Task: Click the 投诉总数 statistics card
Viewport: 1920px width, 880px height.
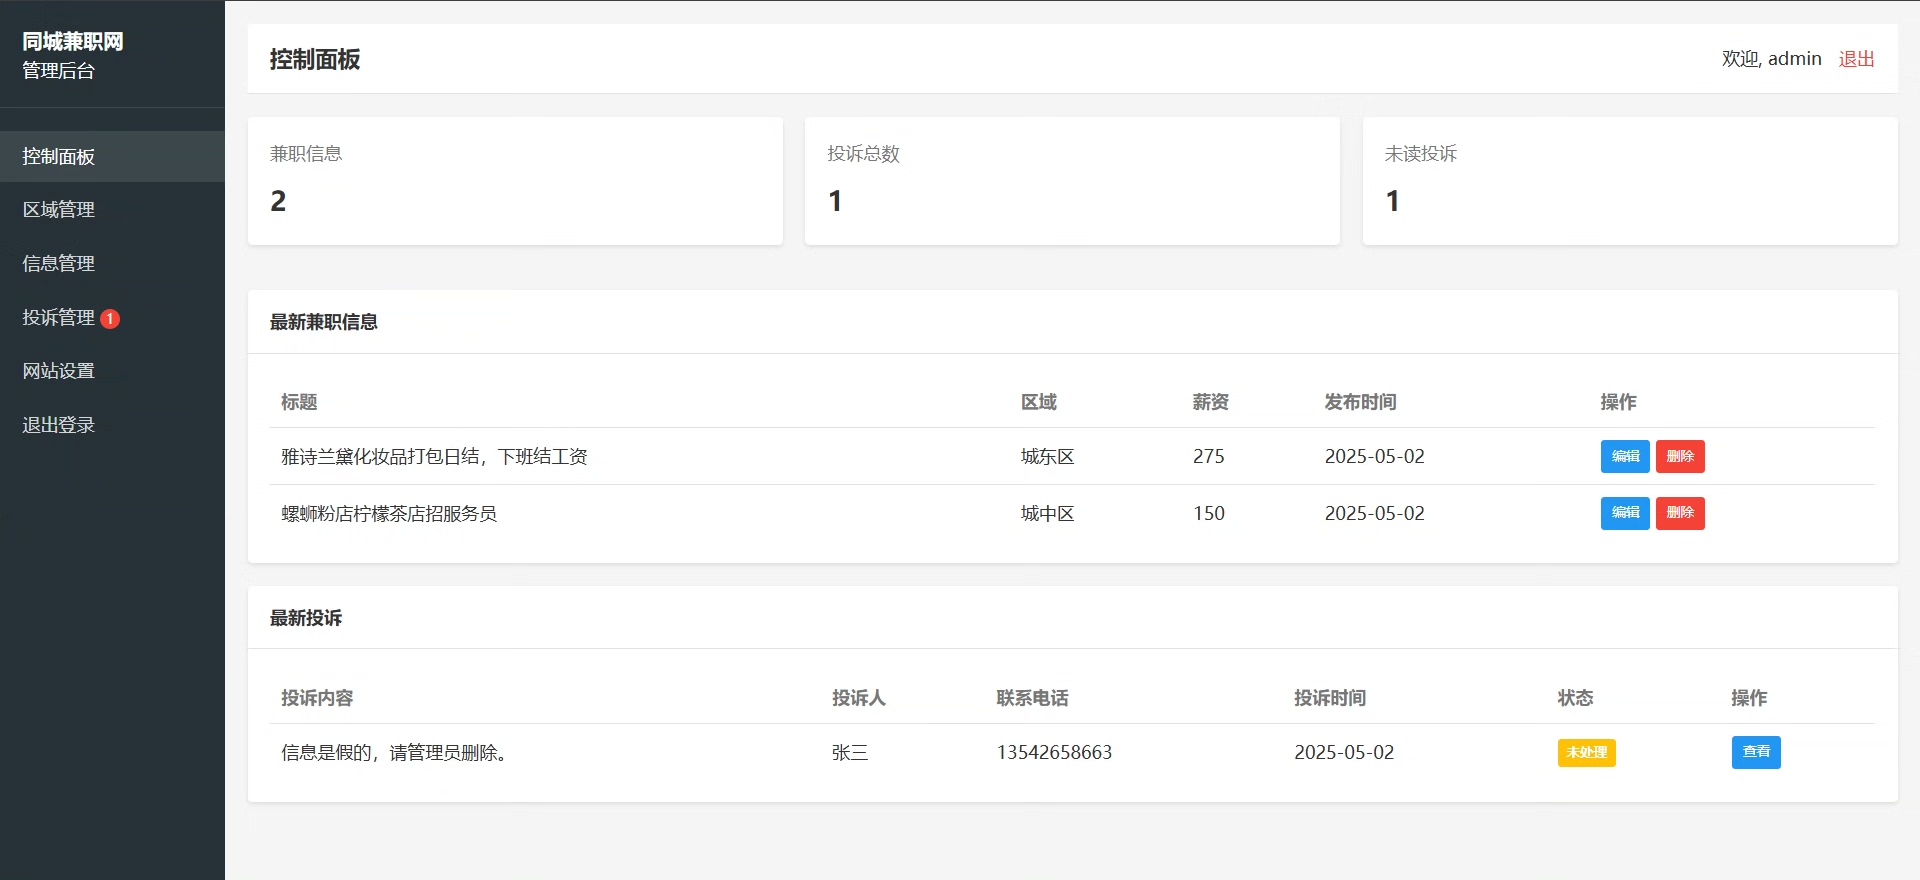Action: [x=1072, y=181]
